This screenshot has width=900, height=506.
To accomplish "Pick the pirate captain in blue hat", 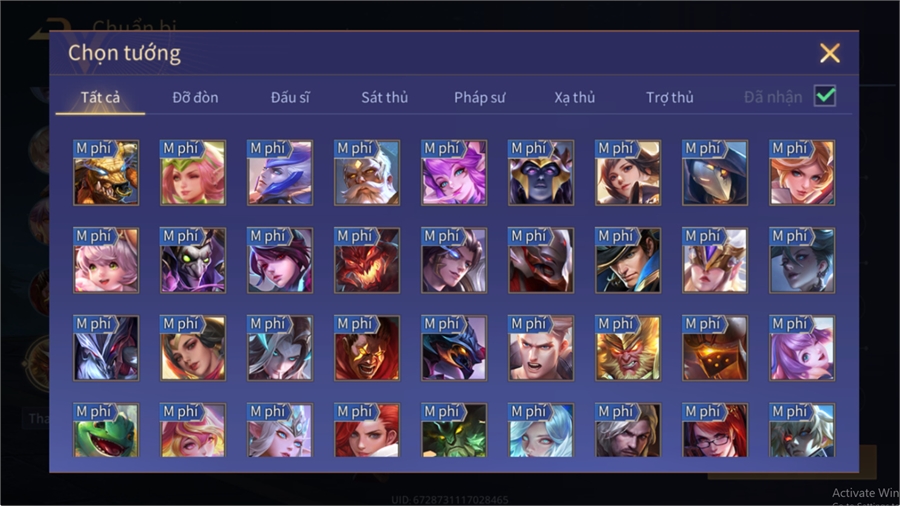I will 627,260.
